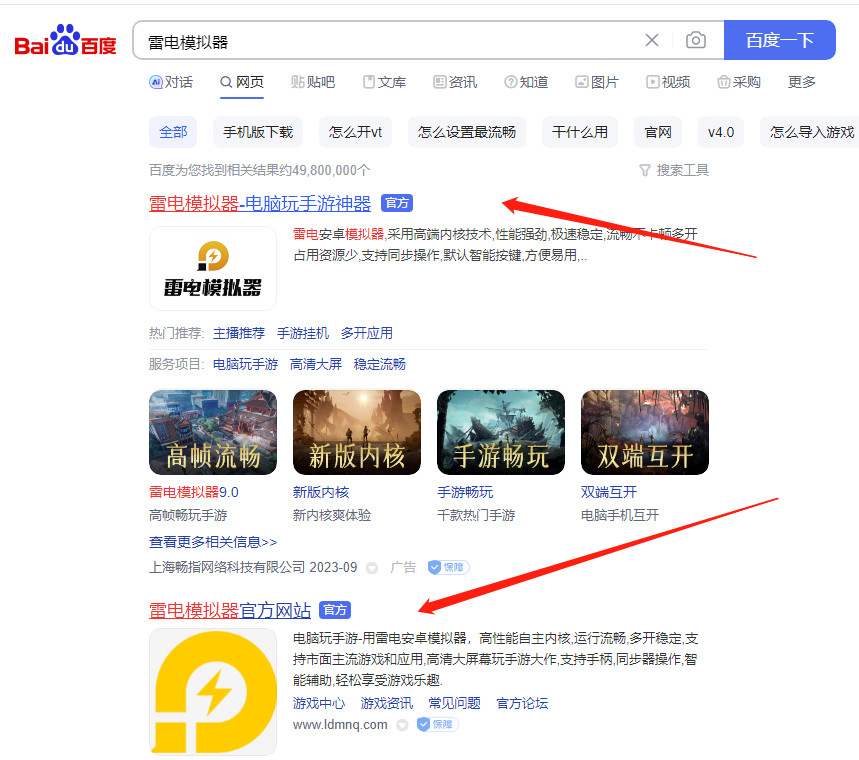The image size is (859, 760).
Task: Go to the 知道 tab
Action: coord(526,82)
